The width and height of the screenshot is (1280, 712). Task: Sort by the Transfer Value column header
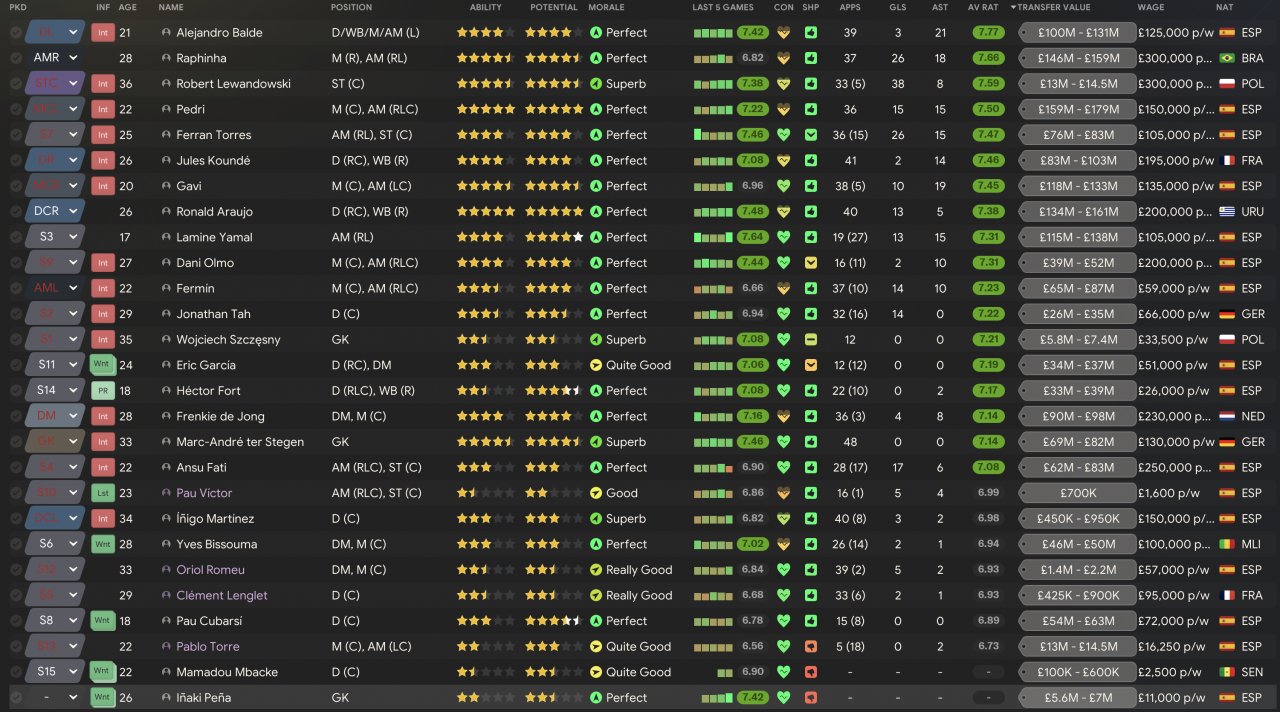point(1054,7)
